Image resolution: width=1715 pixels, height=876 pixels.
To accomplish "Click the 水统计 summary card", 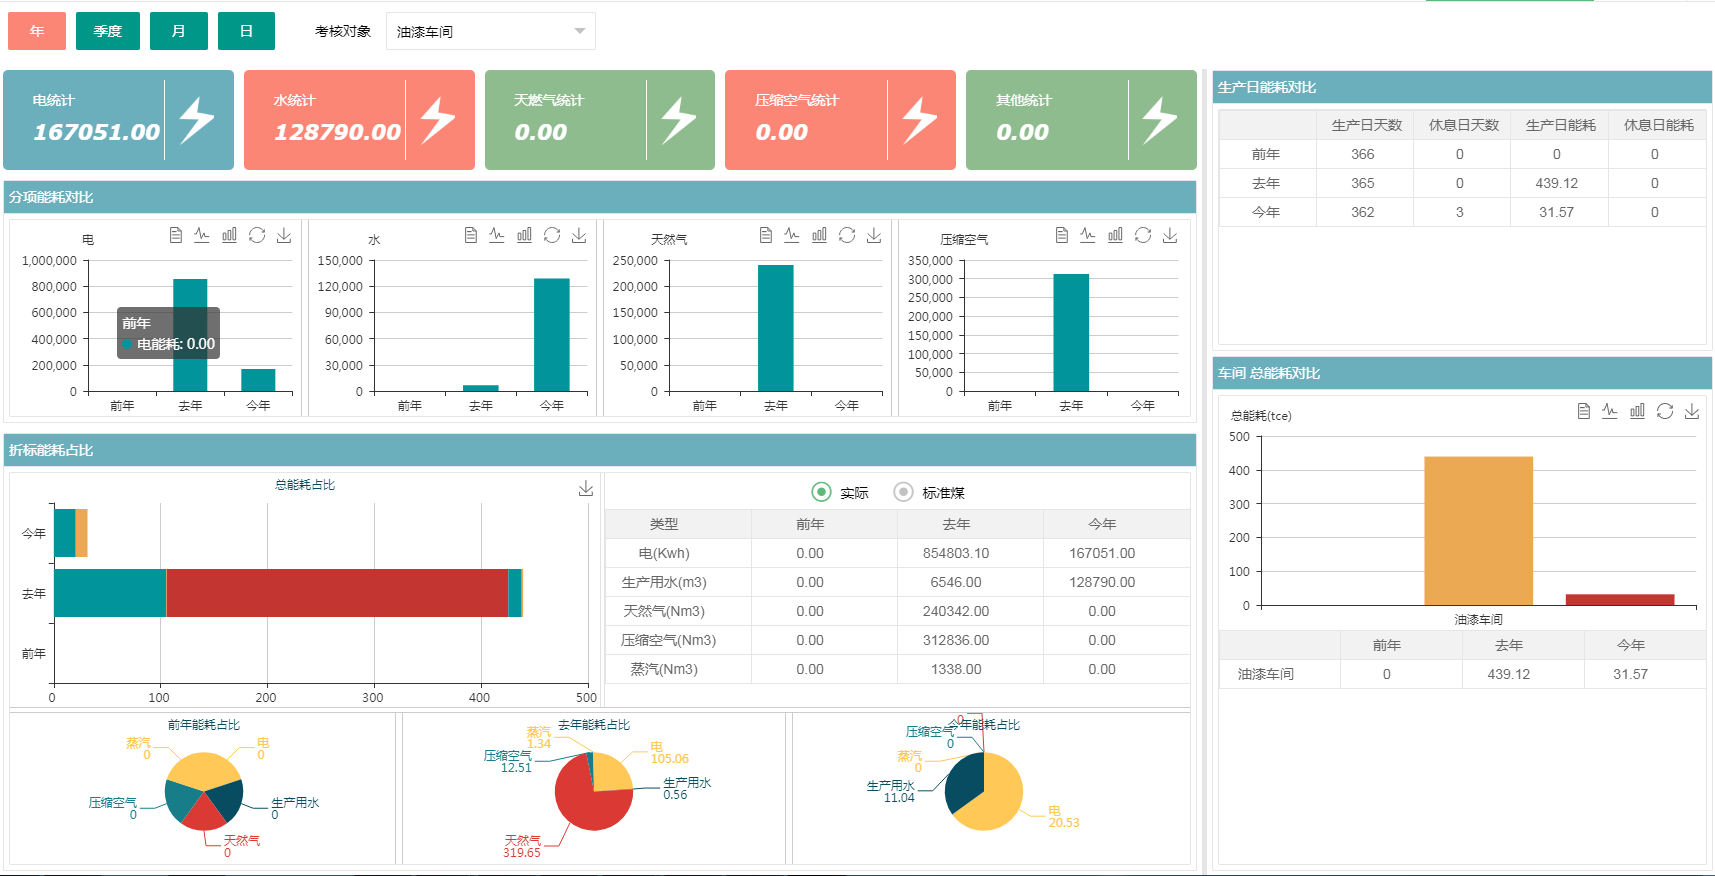I will (359, 120).
